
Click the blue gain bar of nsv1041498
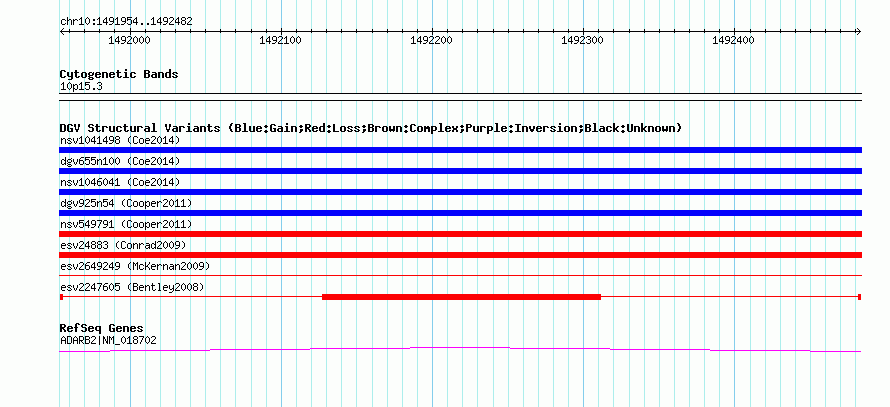click(460, 150)
